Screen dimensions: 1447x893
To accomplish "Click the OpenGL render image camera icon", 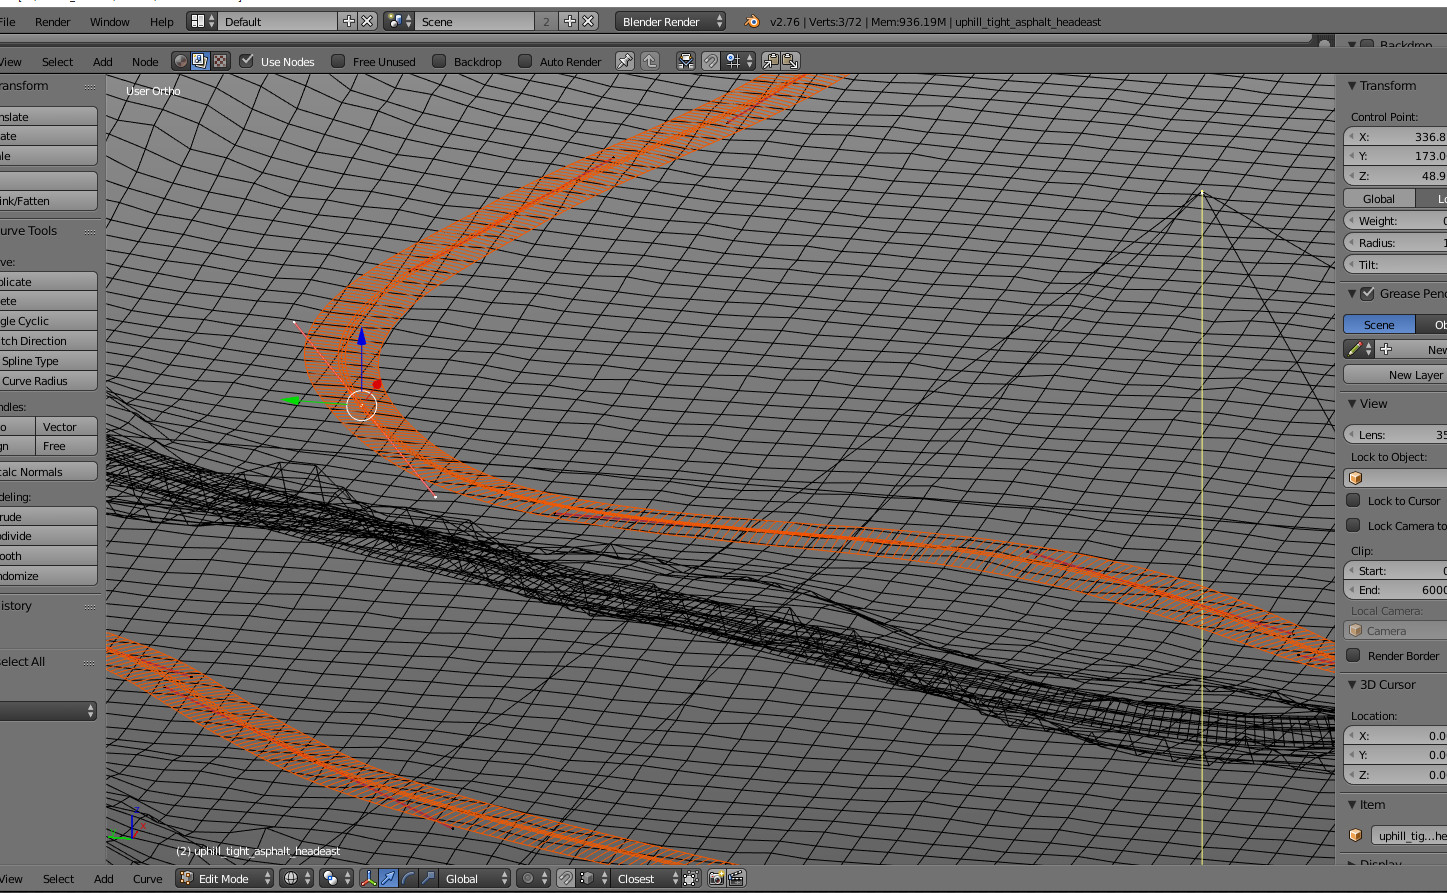I will point(716,879).
